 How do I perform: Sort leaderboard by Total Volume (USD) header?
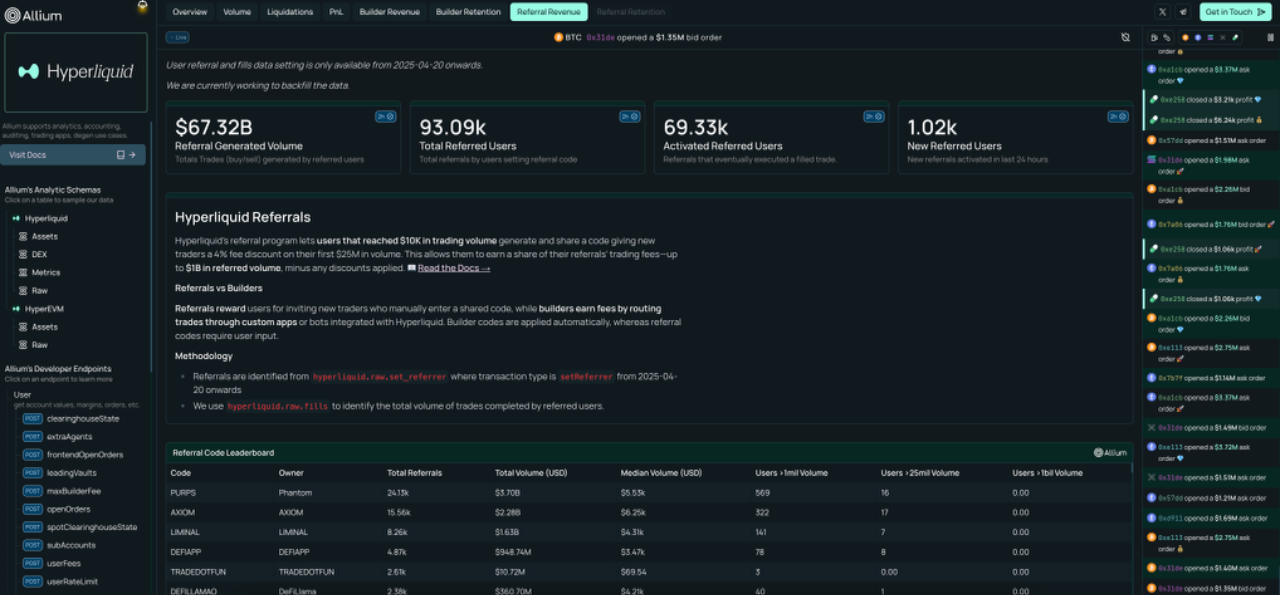(x=531, y=473)
